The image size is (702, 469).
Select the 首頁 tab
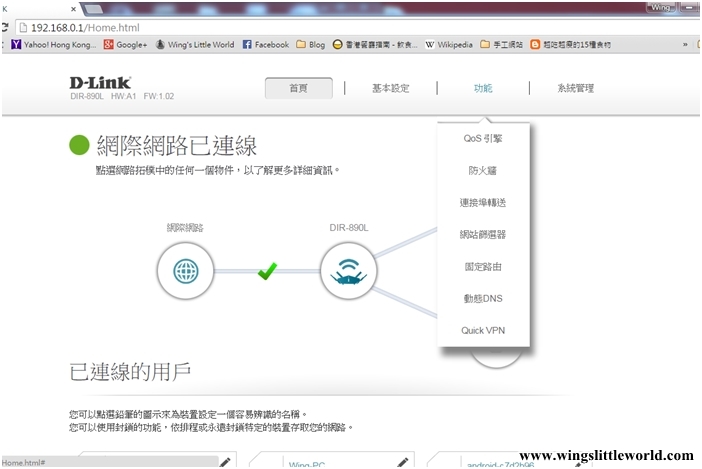point(298,88)
